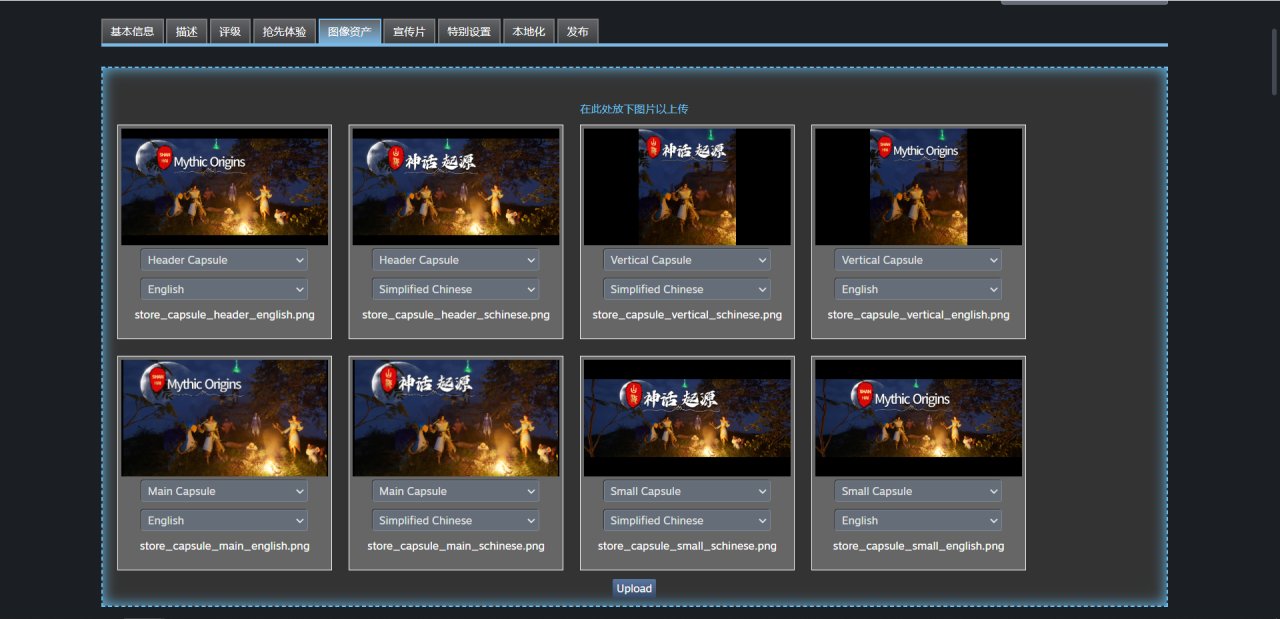Click the English vertical capsule thumbnail
Viewport: 1280px width, 619px height.
click(x=919, y=187)
